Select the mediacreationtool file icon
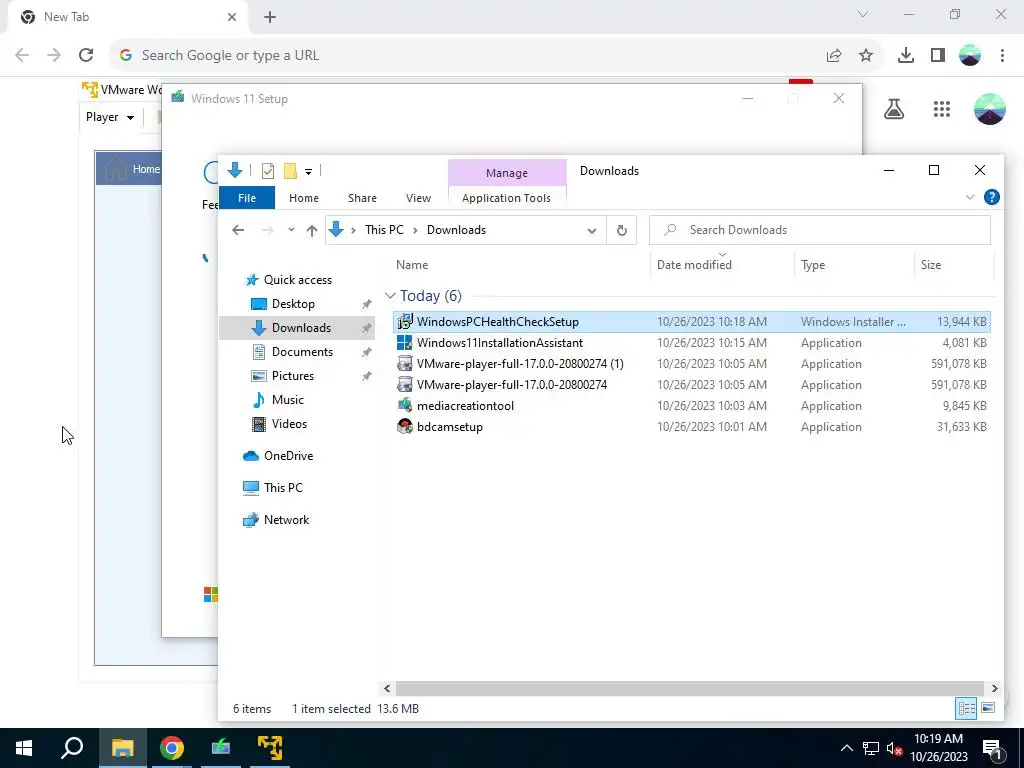 point(405,406)
